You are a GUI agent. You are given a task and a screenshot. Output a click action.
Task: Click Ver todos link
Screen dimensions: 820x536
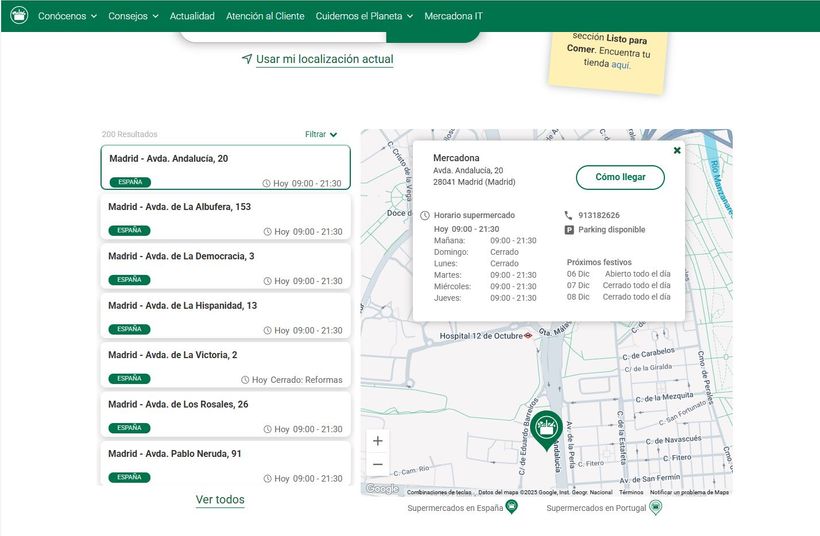pyautogui.click(x=220, y=500)
